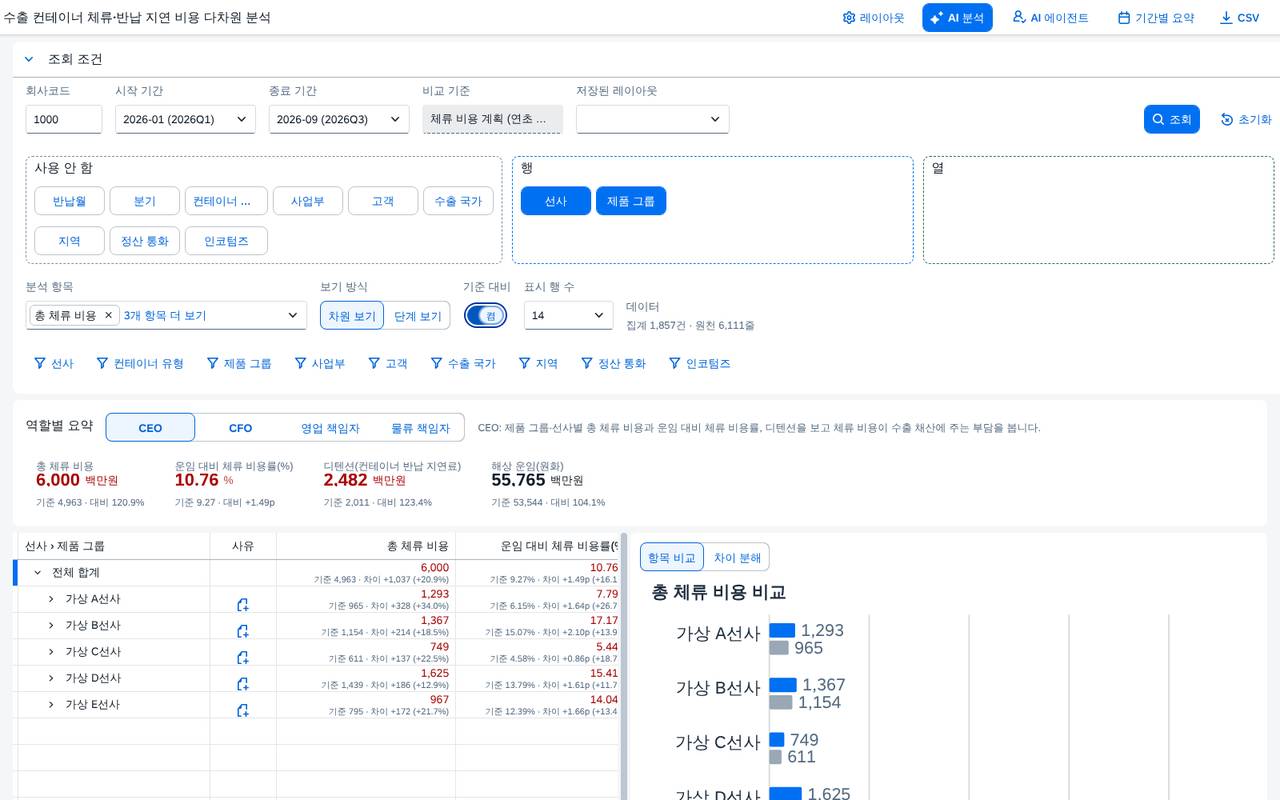This screenshot has height=800, width=1280.
Task: Reset conditions with 초기화
Action: [1246, 119]
